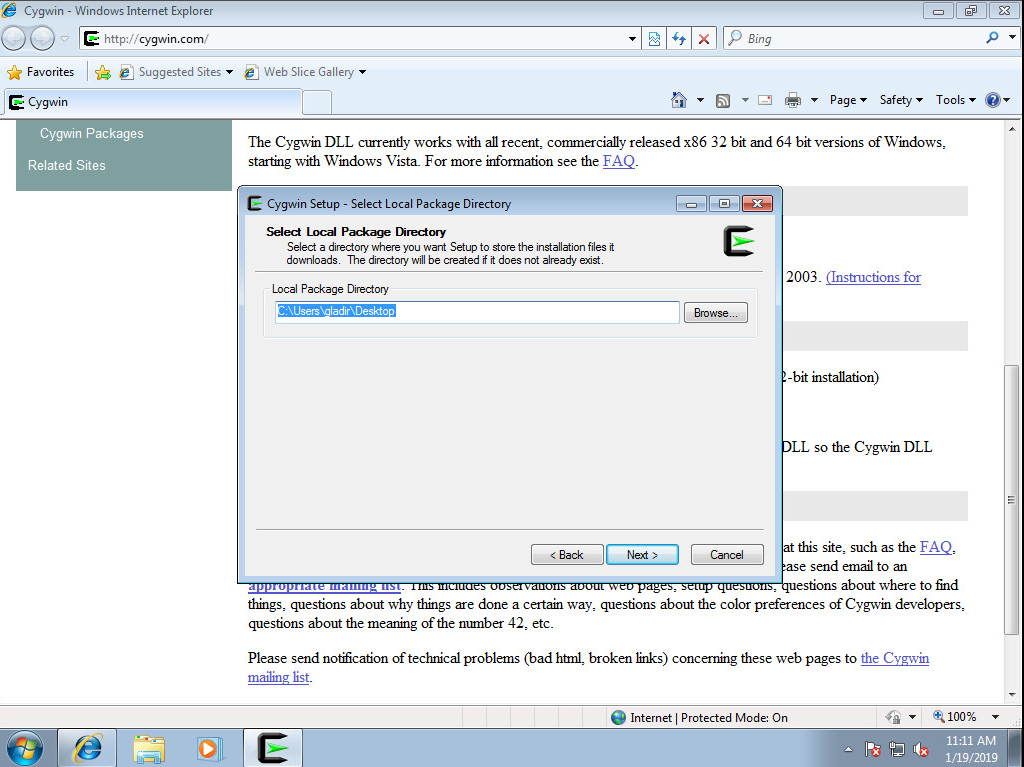Select the Cygwin browser tab
This screenshot has height=767, width=1024.
[x=153, y=102]
